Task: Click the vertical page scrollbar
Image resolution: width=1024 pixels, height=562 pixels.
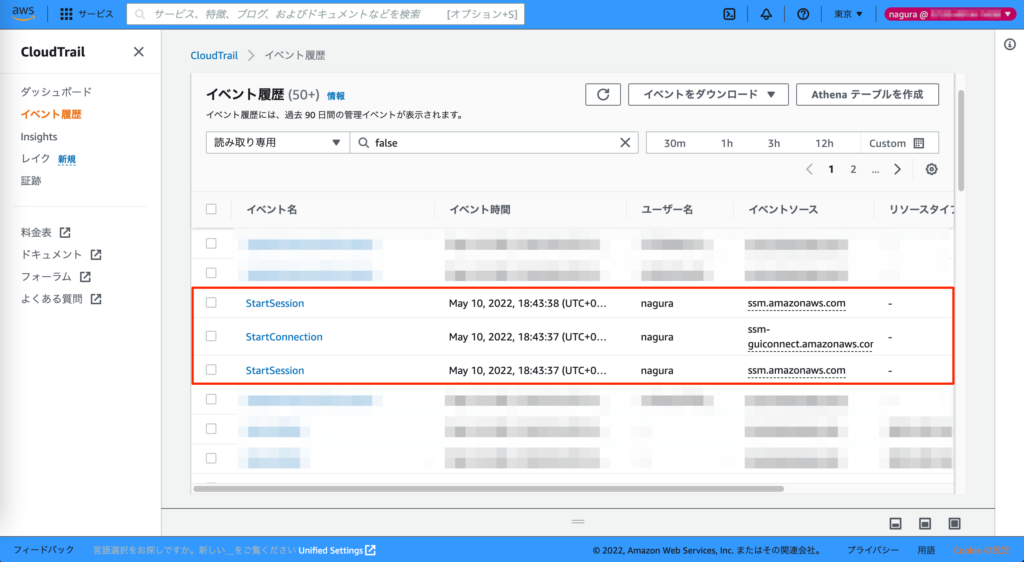Action: (x=961, y=140)
